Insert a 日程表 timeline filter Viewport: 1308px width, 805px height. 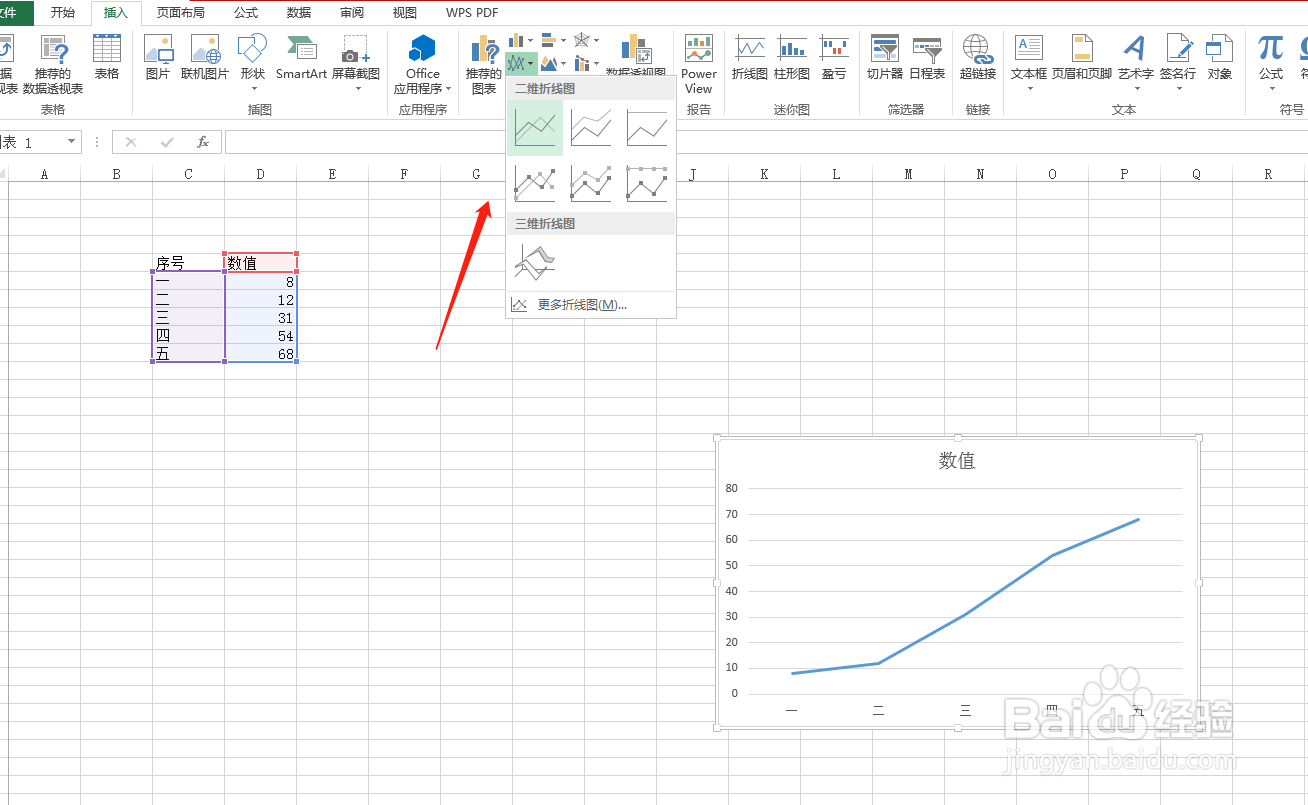click(x=927, y=57)
